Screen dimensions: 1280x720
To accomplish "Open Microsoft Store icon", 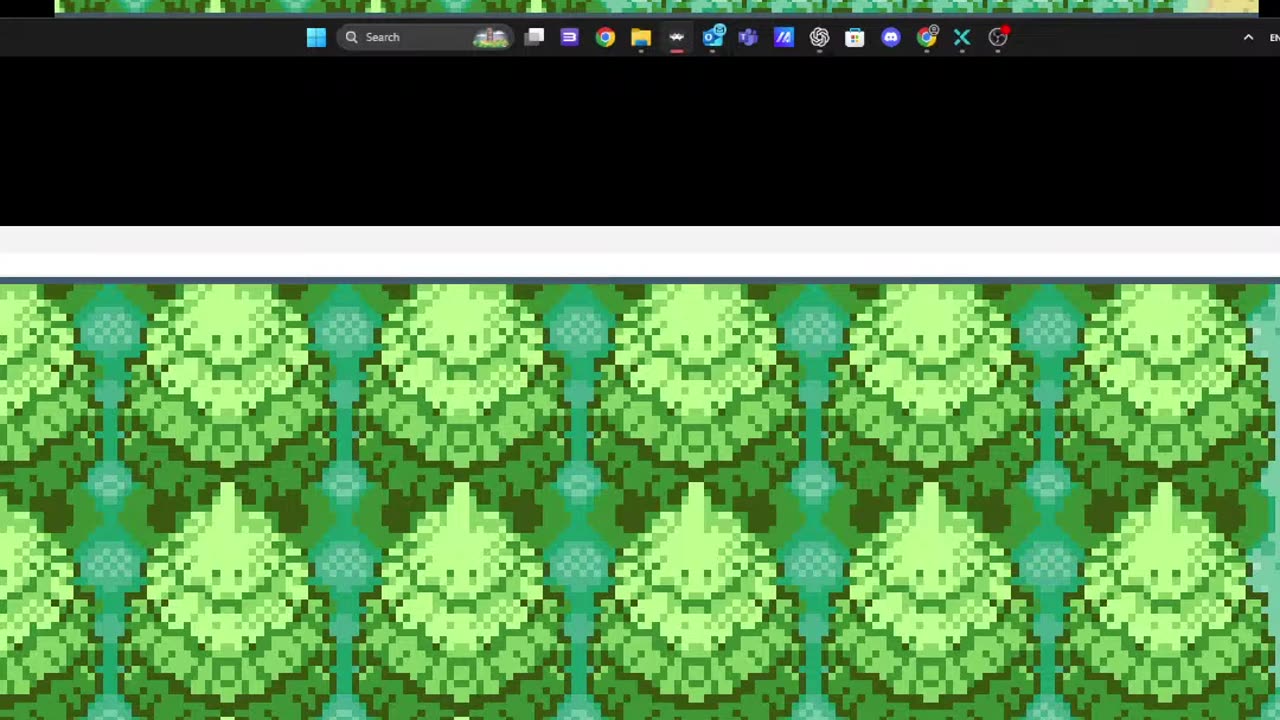I will [x=855, y=37].
